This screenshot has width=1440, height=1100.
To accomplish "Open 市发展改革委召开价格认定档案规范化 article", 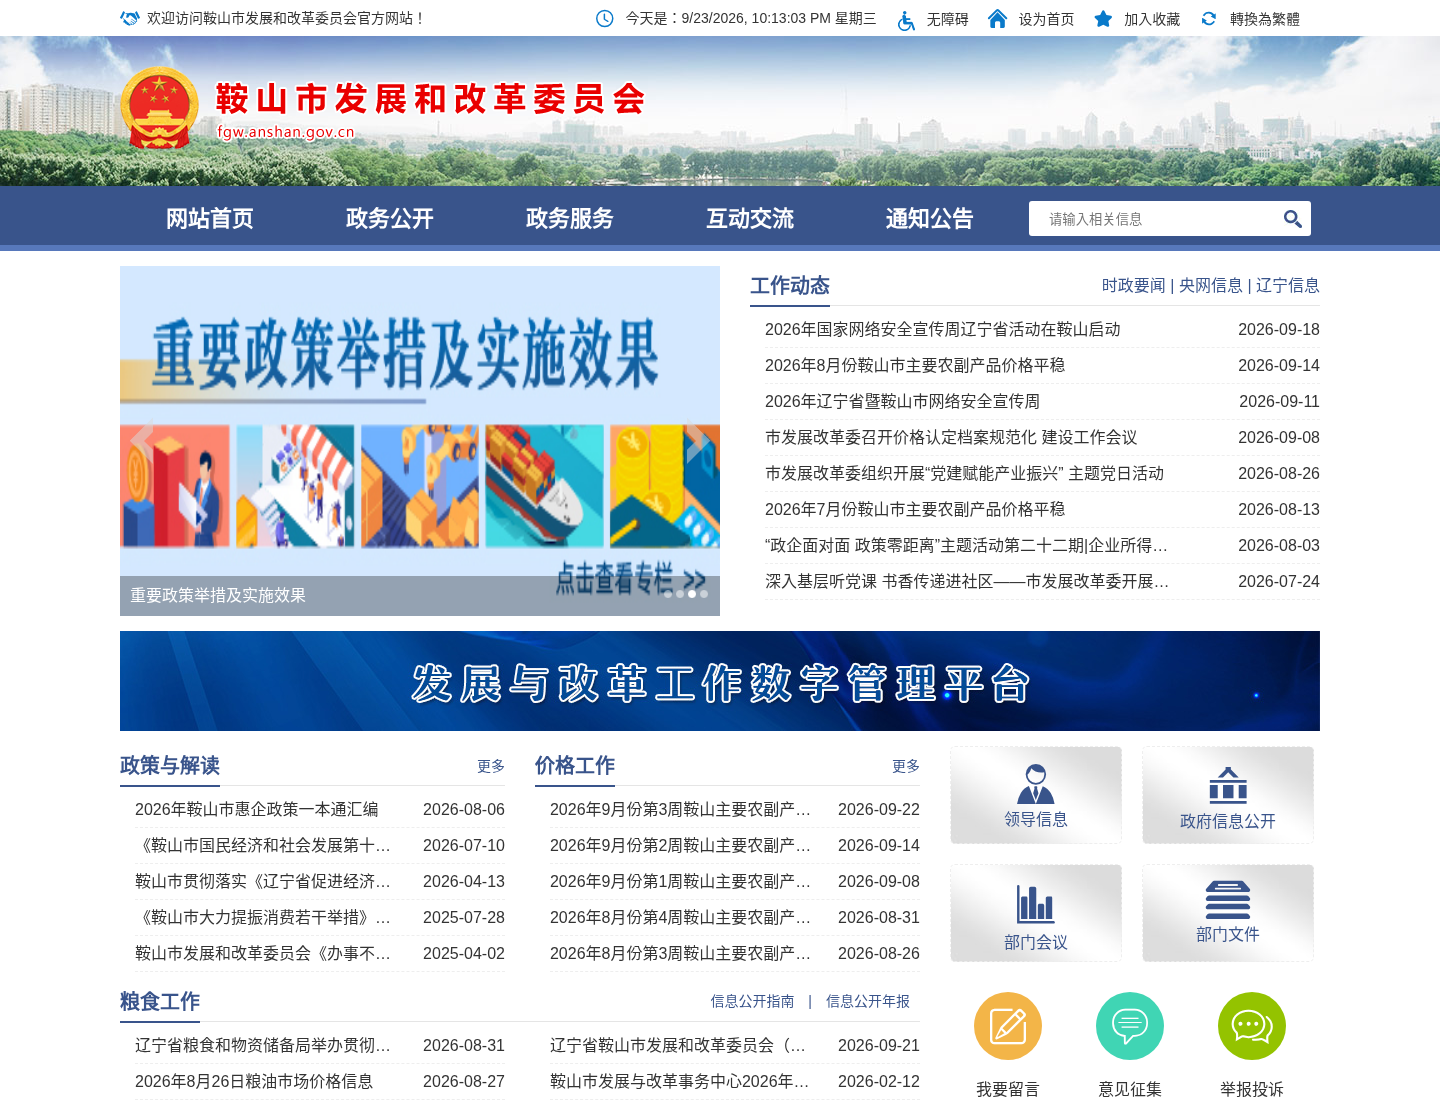I will (951, 437).
